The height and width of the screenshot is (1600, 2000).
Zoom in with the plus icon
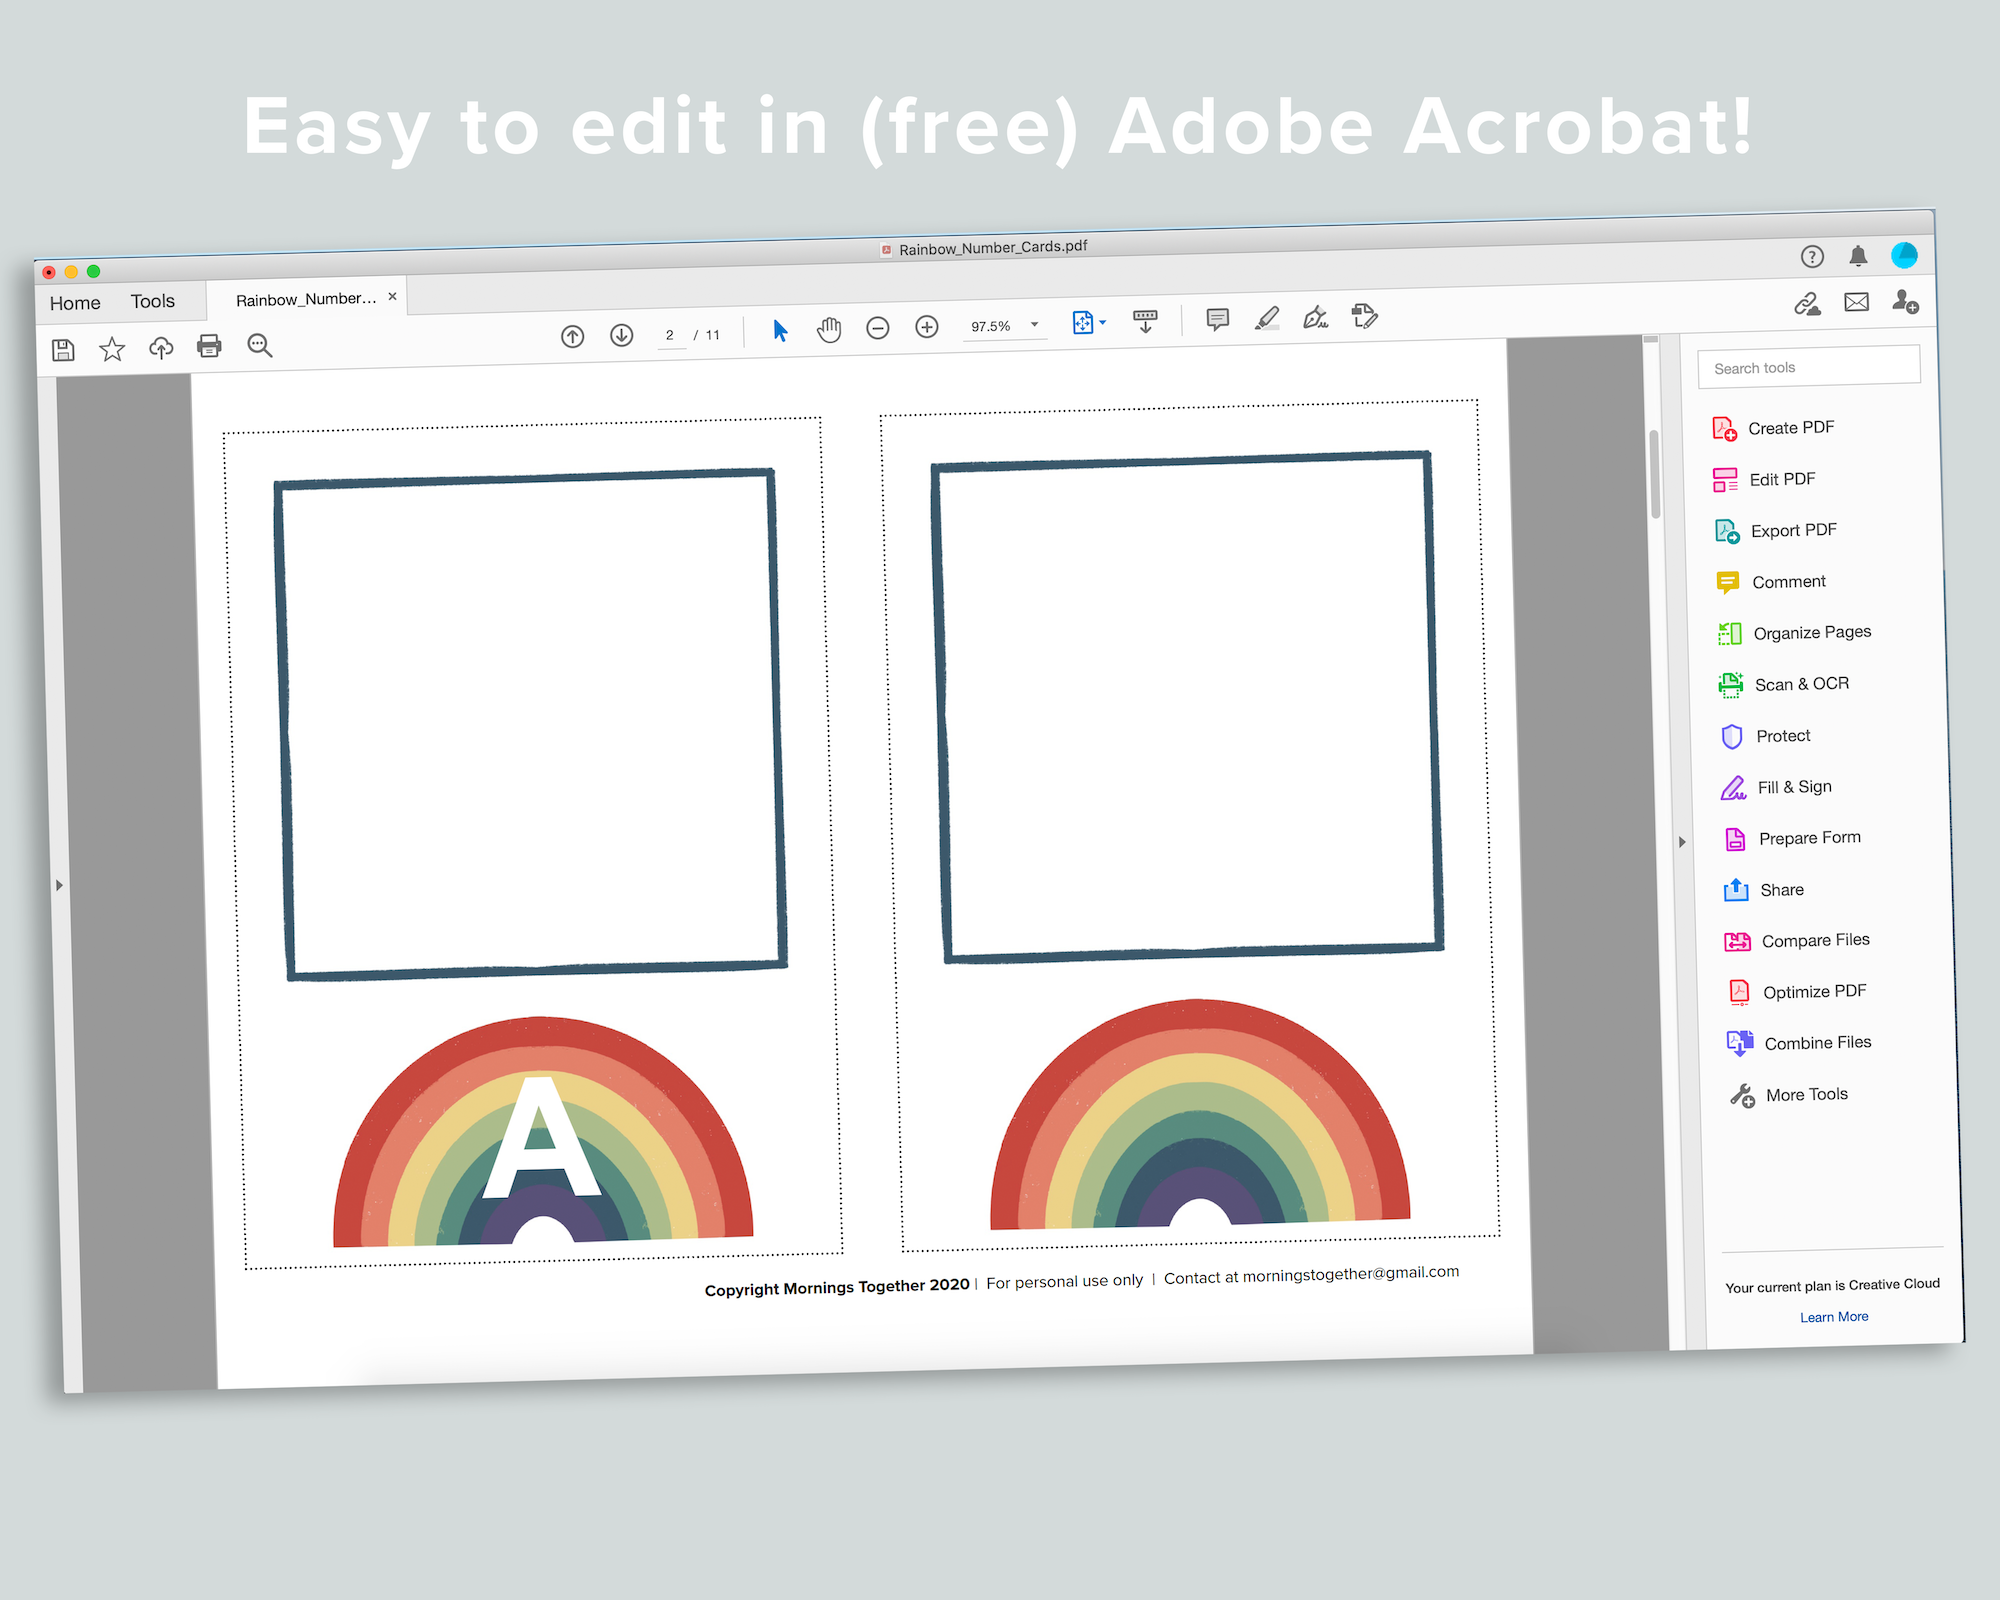927,327
